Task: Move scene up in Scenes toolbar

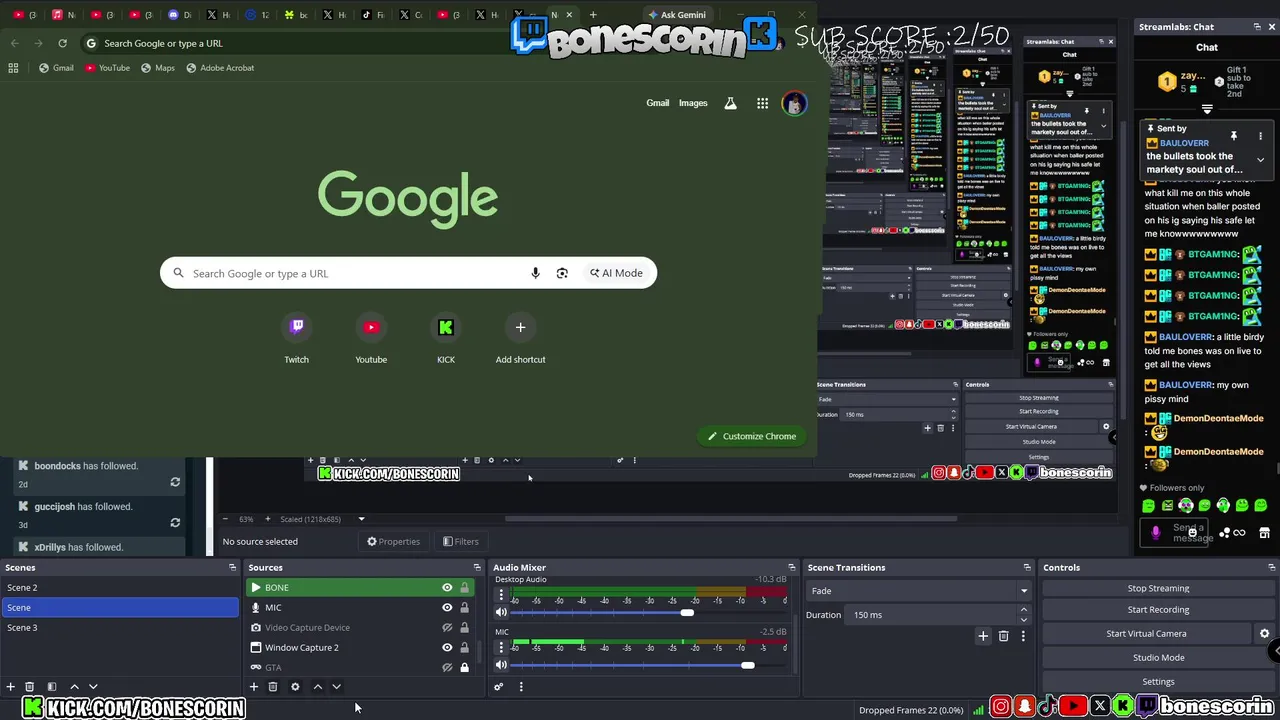Action: 74,687
